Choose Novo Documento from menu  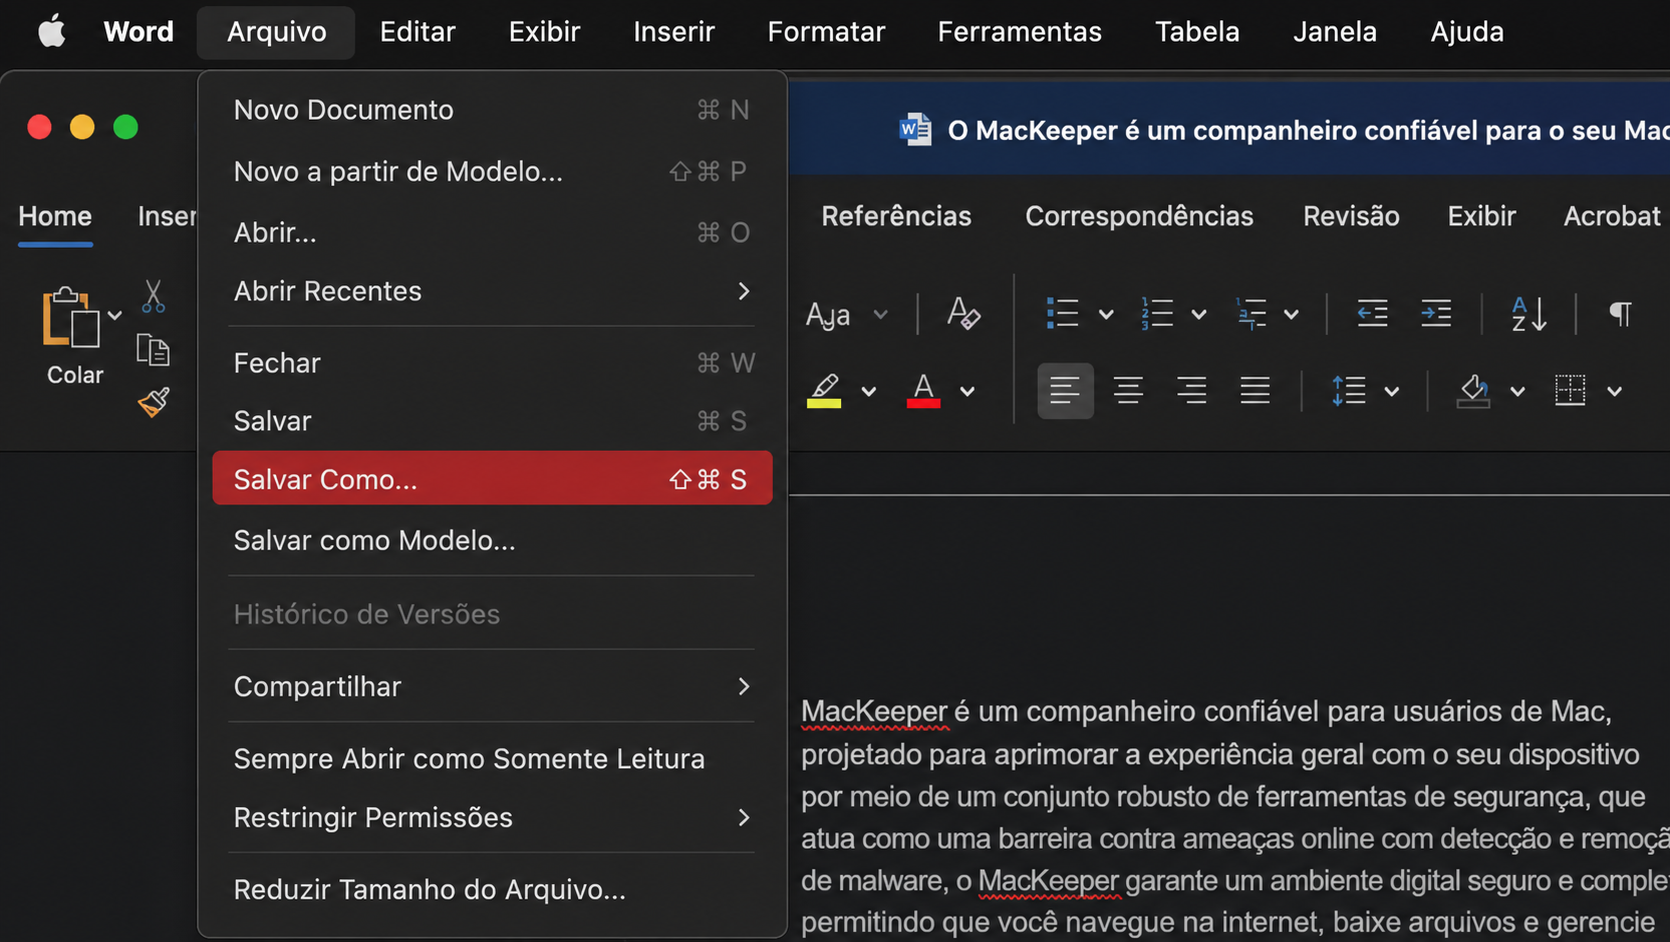492,110
